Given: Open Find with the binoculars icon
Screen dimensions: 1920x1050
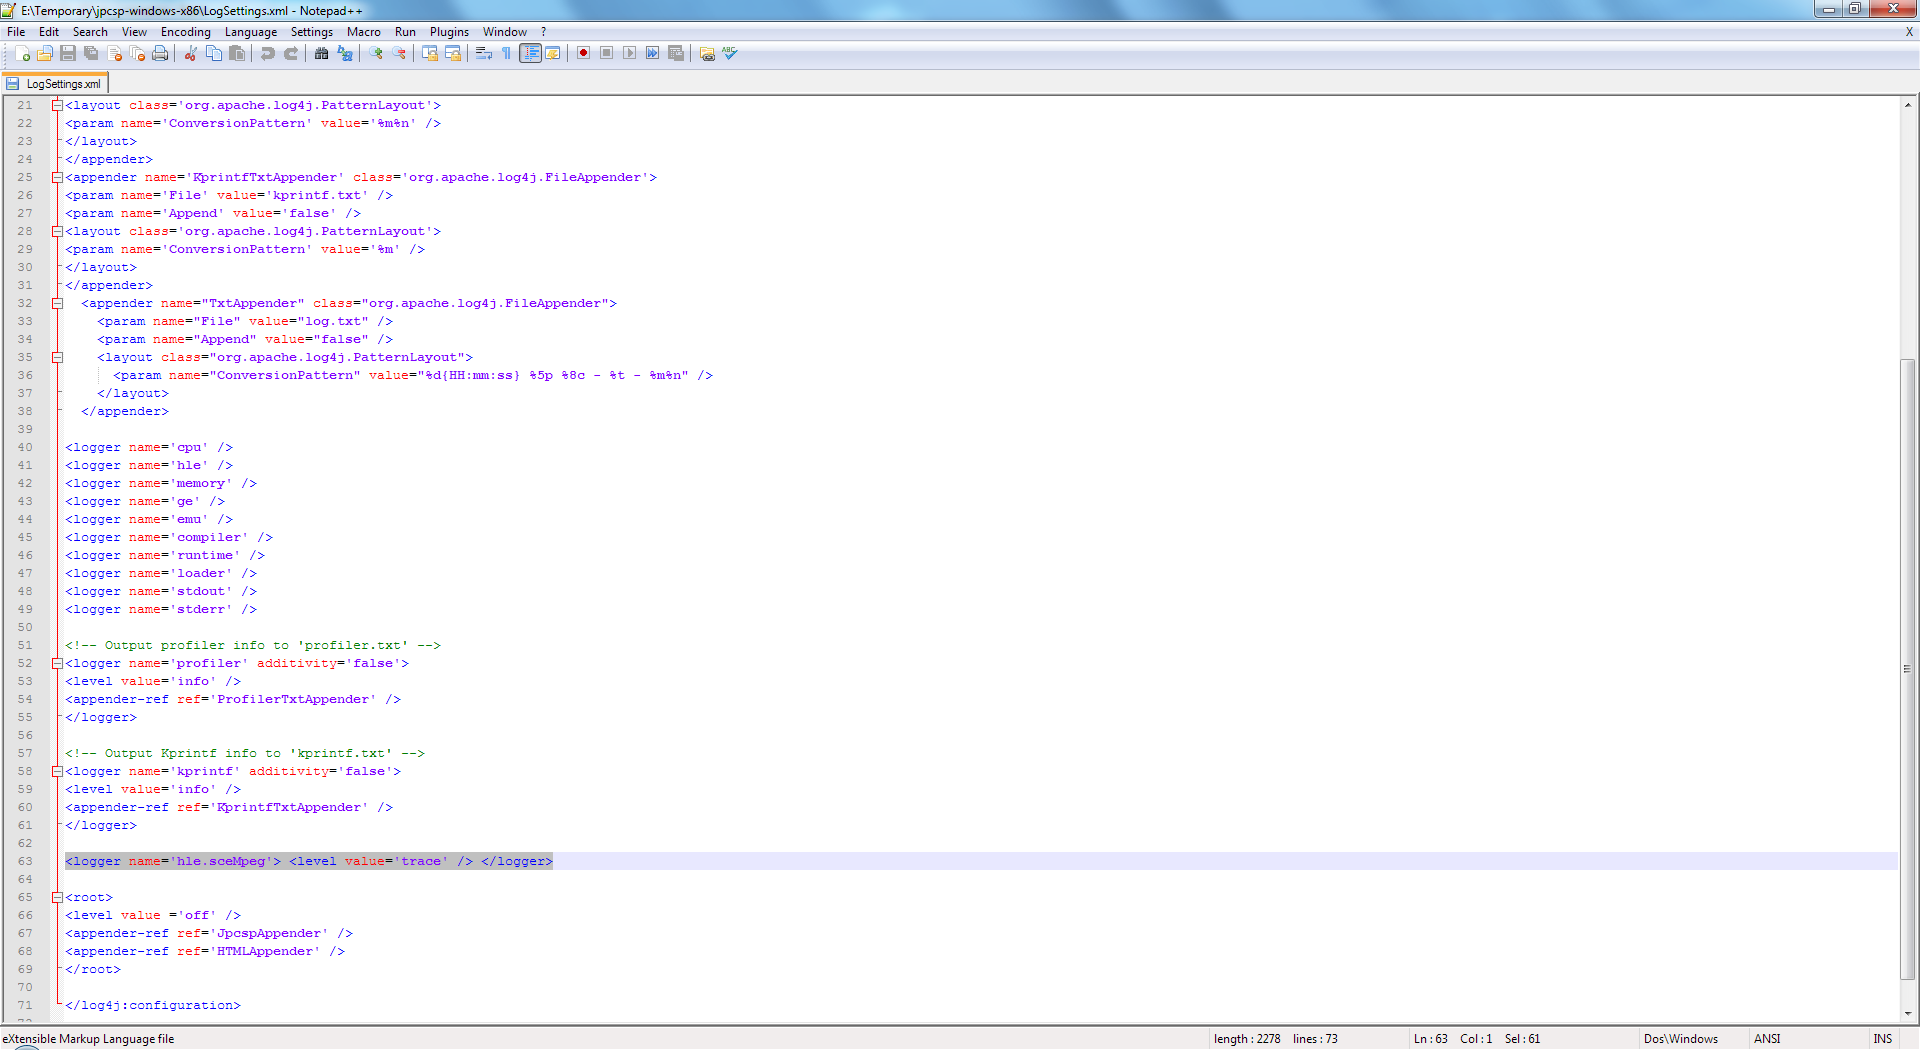Looking at the screenshot, I should 321,54.
